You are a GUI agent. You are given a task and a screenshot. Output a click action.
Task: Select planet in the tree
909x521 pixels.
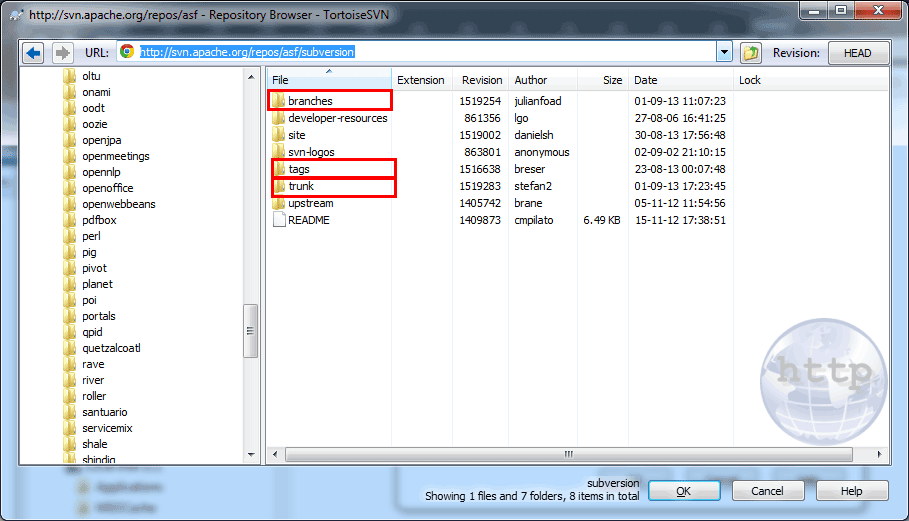pos(97,284)
